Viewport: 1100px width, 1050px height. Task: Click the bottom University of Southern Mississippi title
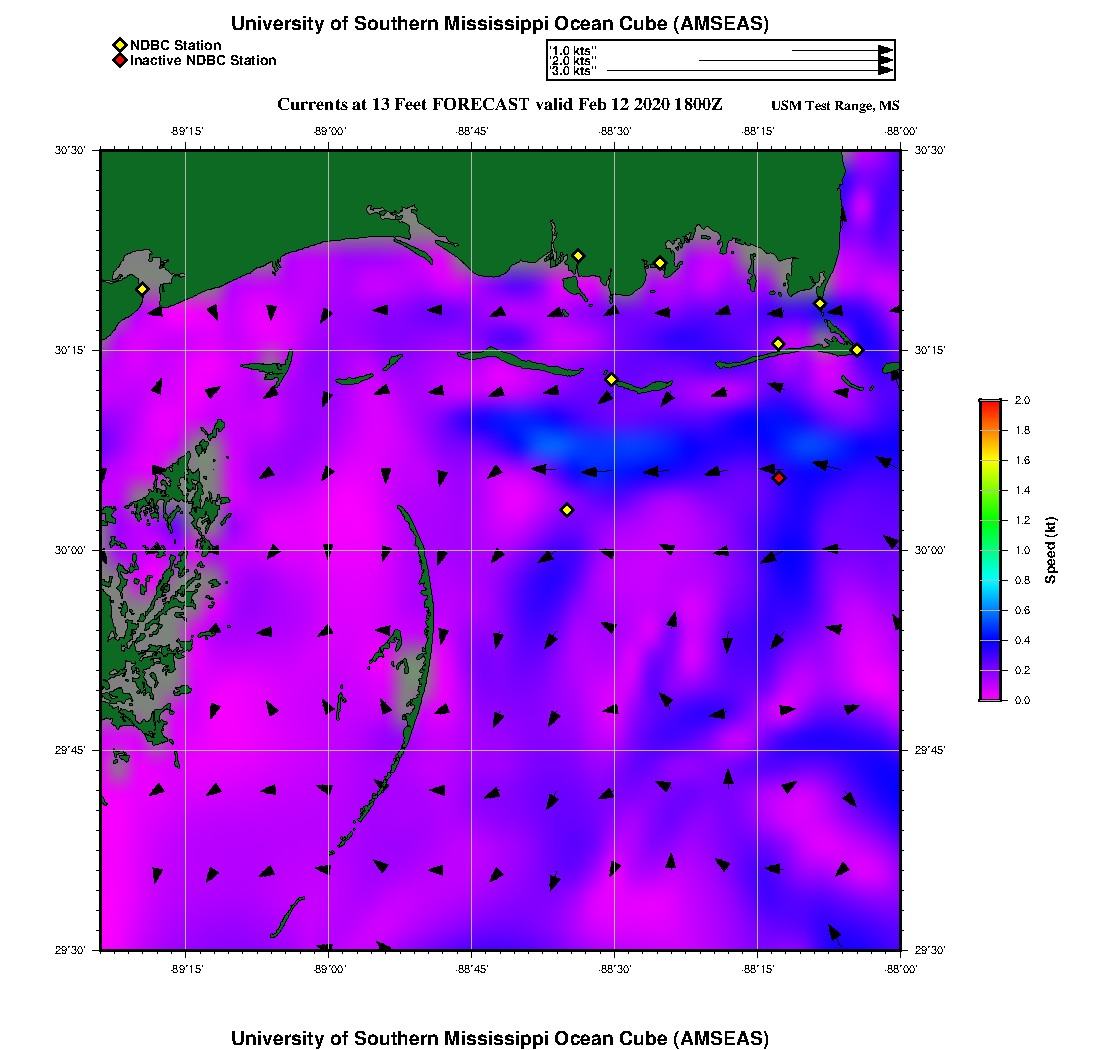(x=500, y=1037)
